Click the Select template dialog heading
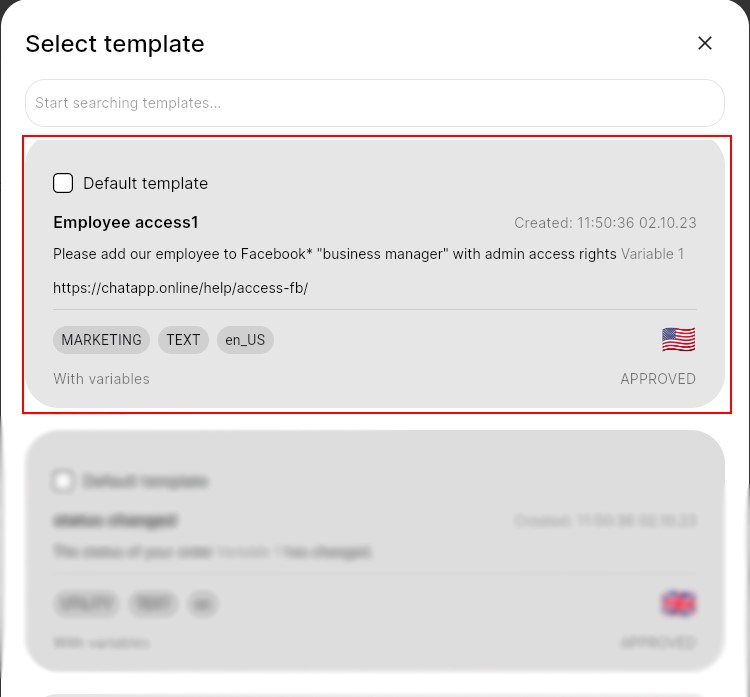This screenshot has width=750, height=697. (x=115, y=44)
